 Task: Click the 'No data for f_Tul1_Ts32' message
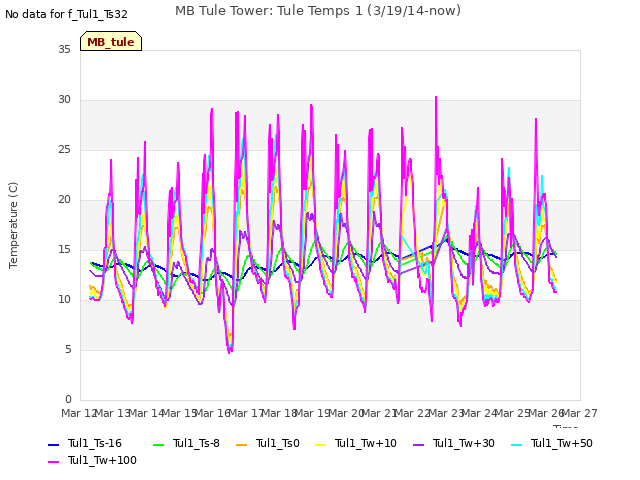coord(66,14)
